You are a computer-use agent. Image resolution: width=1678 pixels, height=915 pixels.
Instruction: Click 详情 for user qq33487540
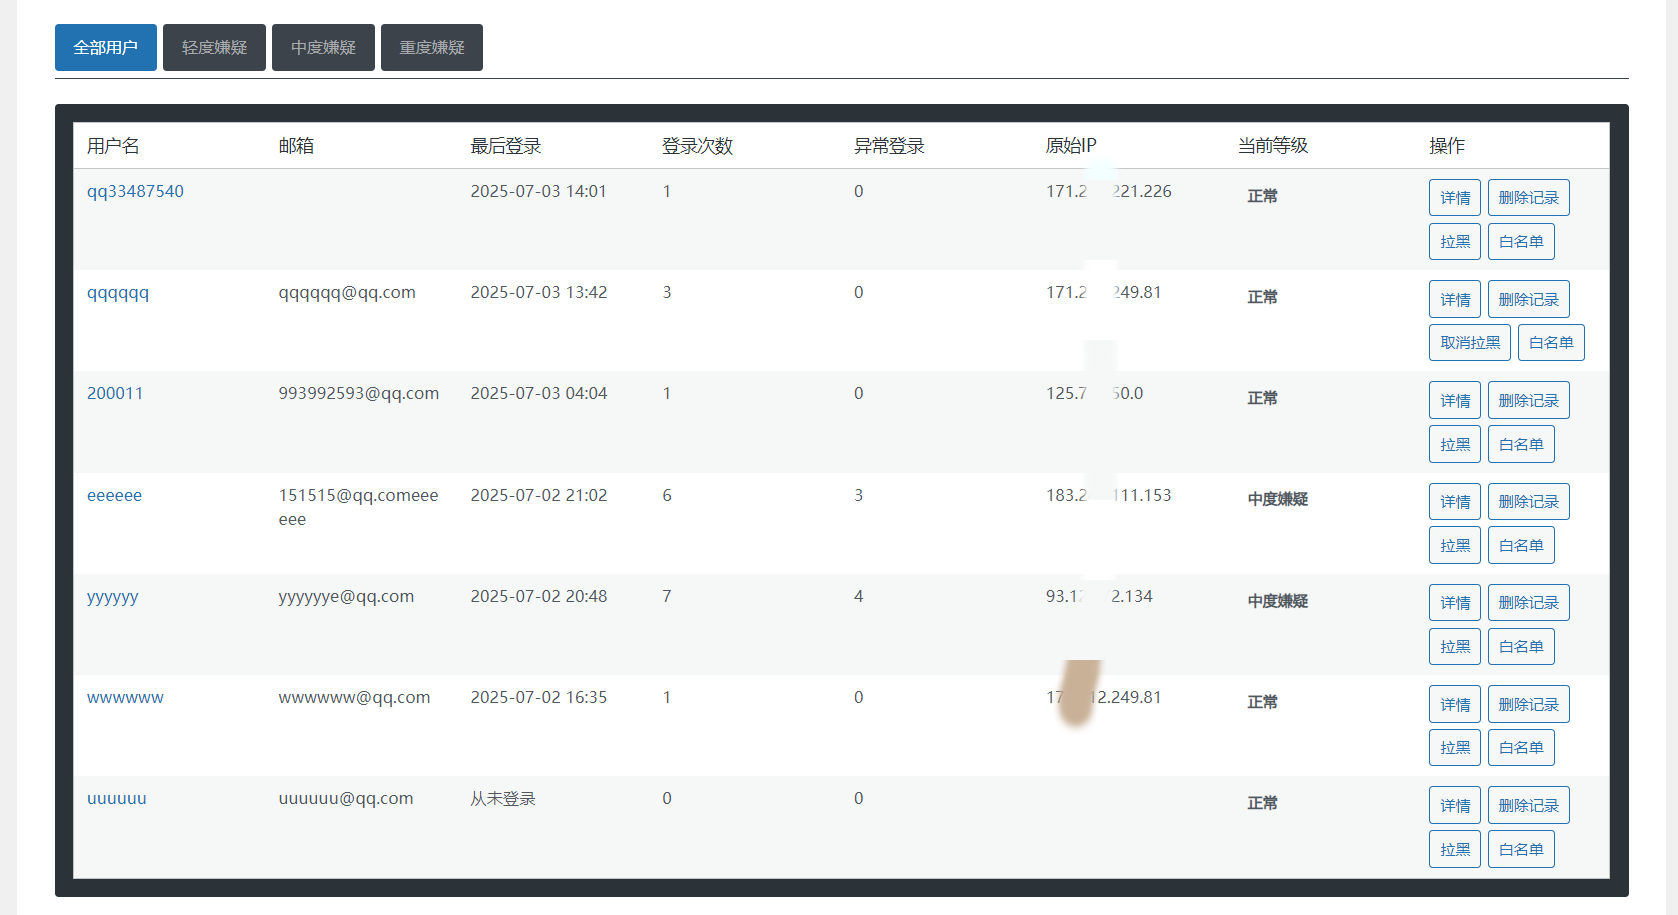coord(1454,198)
